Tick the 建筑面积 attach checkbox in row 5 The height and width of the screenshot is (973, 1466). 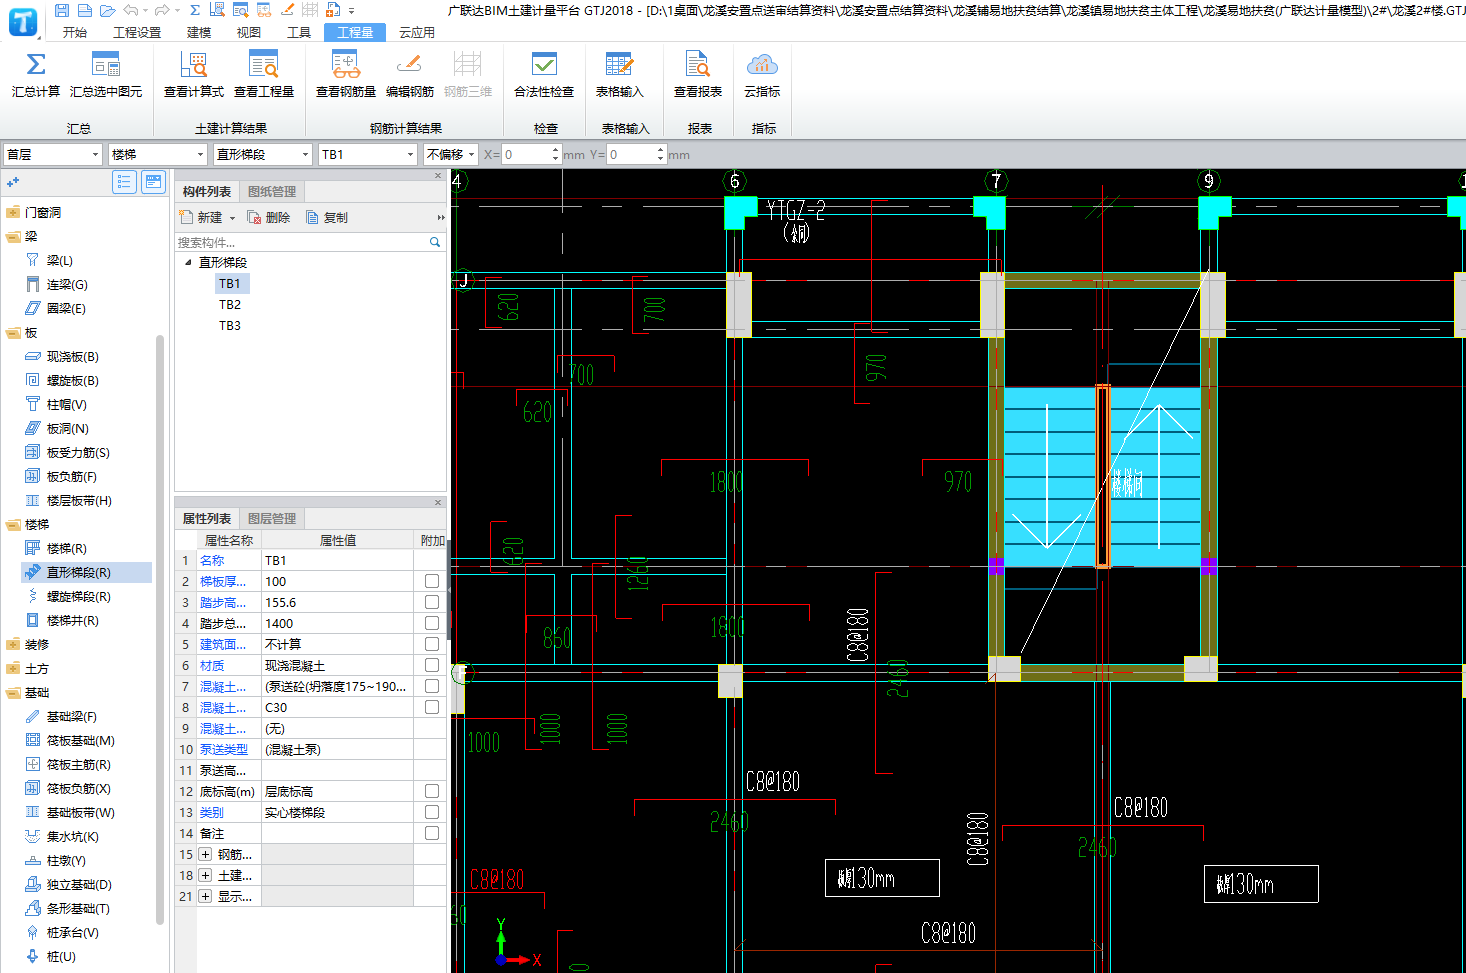(432, 644)
